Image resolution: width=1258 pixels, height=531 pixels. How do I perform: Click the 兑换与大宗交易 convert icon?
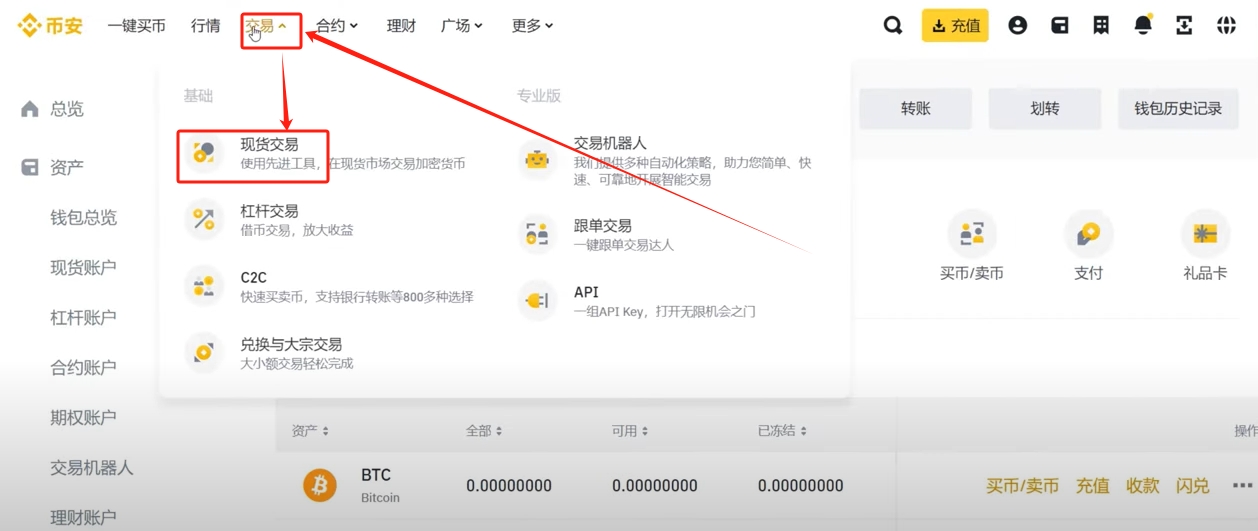pos(204,353)
